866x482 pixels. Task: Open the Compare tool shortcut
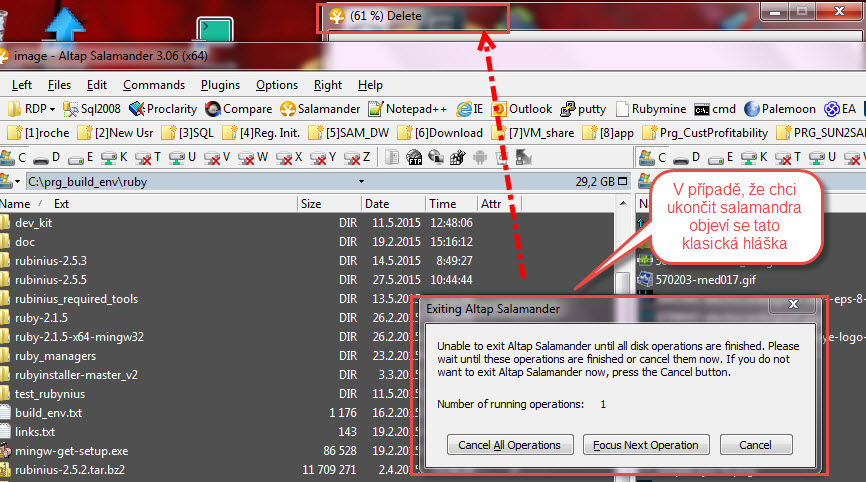coord(239,109)
